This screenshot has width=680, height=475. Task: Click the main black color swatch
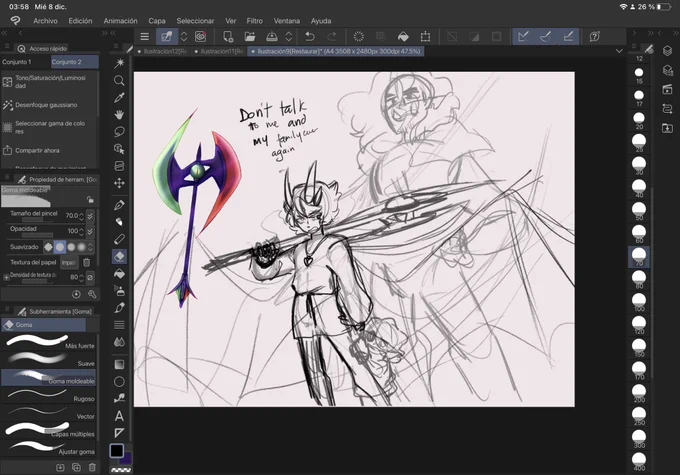coord(116,451)
